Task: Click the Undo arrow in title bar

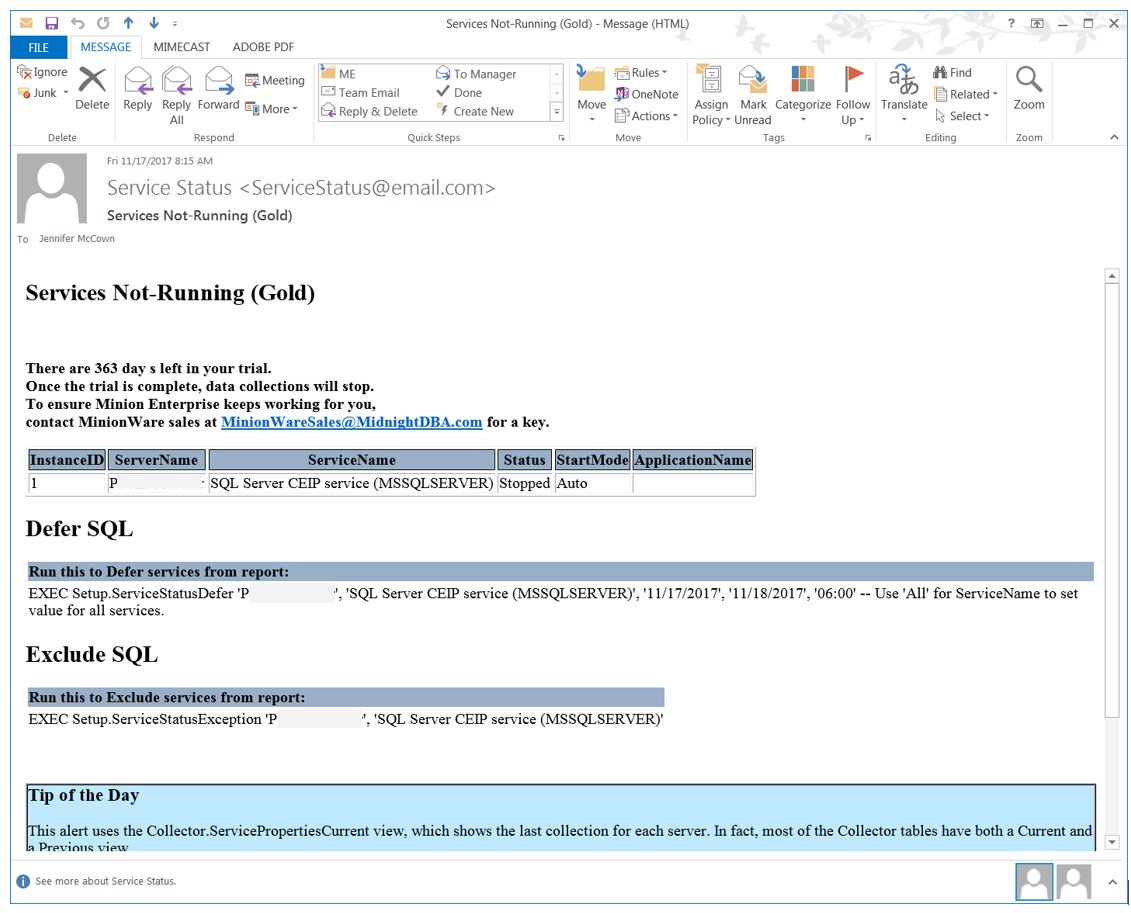Action: [x=78, y=23]
